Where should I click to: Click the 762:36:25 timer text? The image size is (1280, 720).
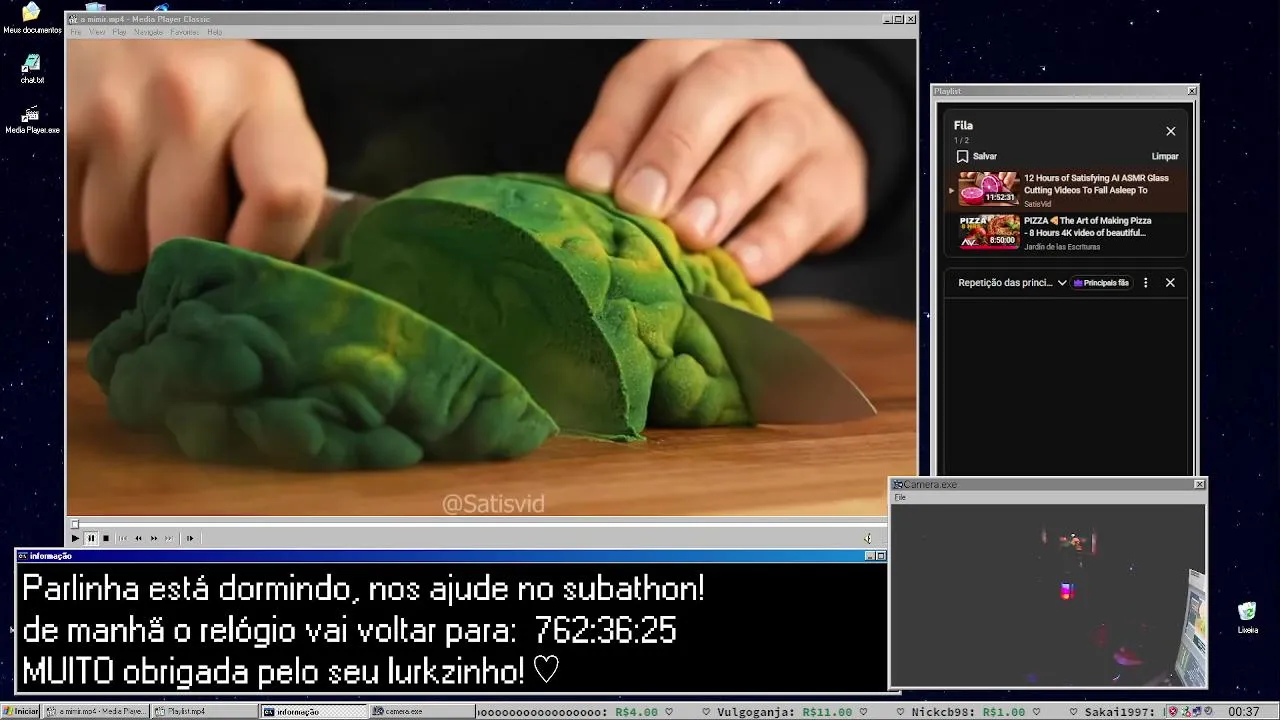pos(605,631)
